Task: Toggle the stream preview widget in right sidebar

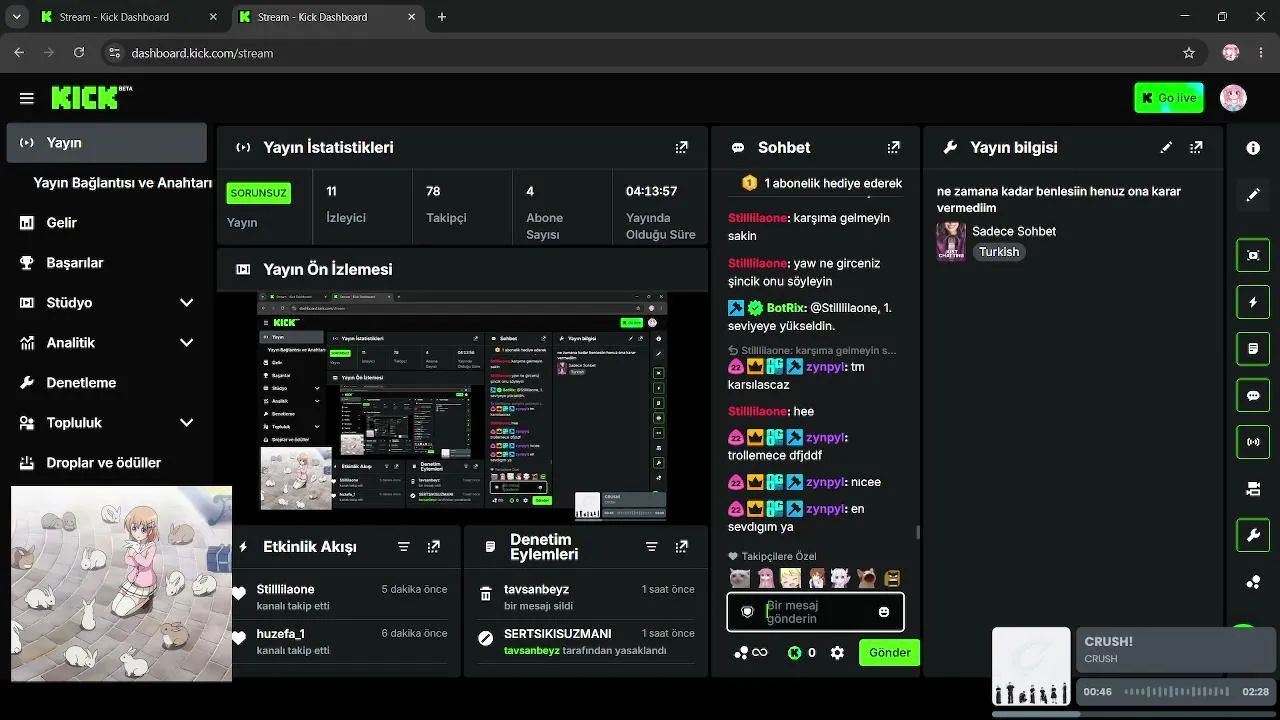Action: point(1253,255)
